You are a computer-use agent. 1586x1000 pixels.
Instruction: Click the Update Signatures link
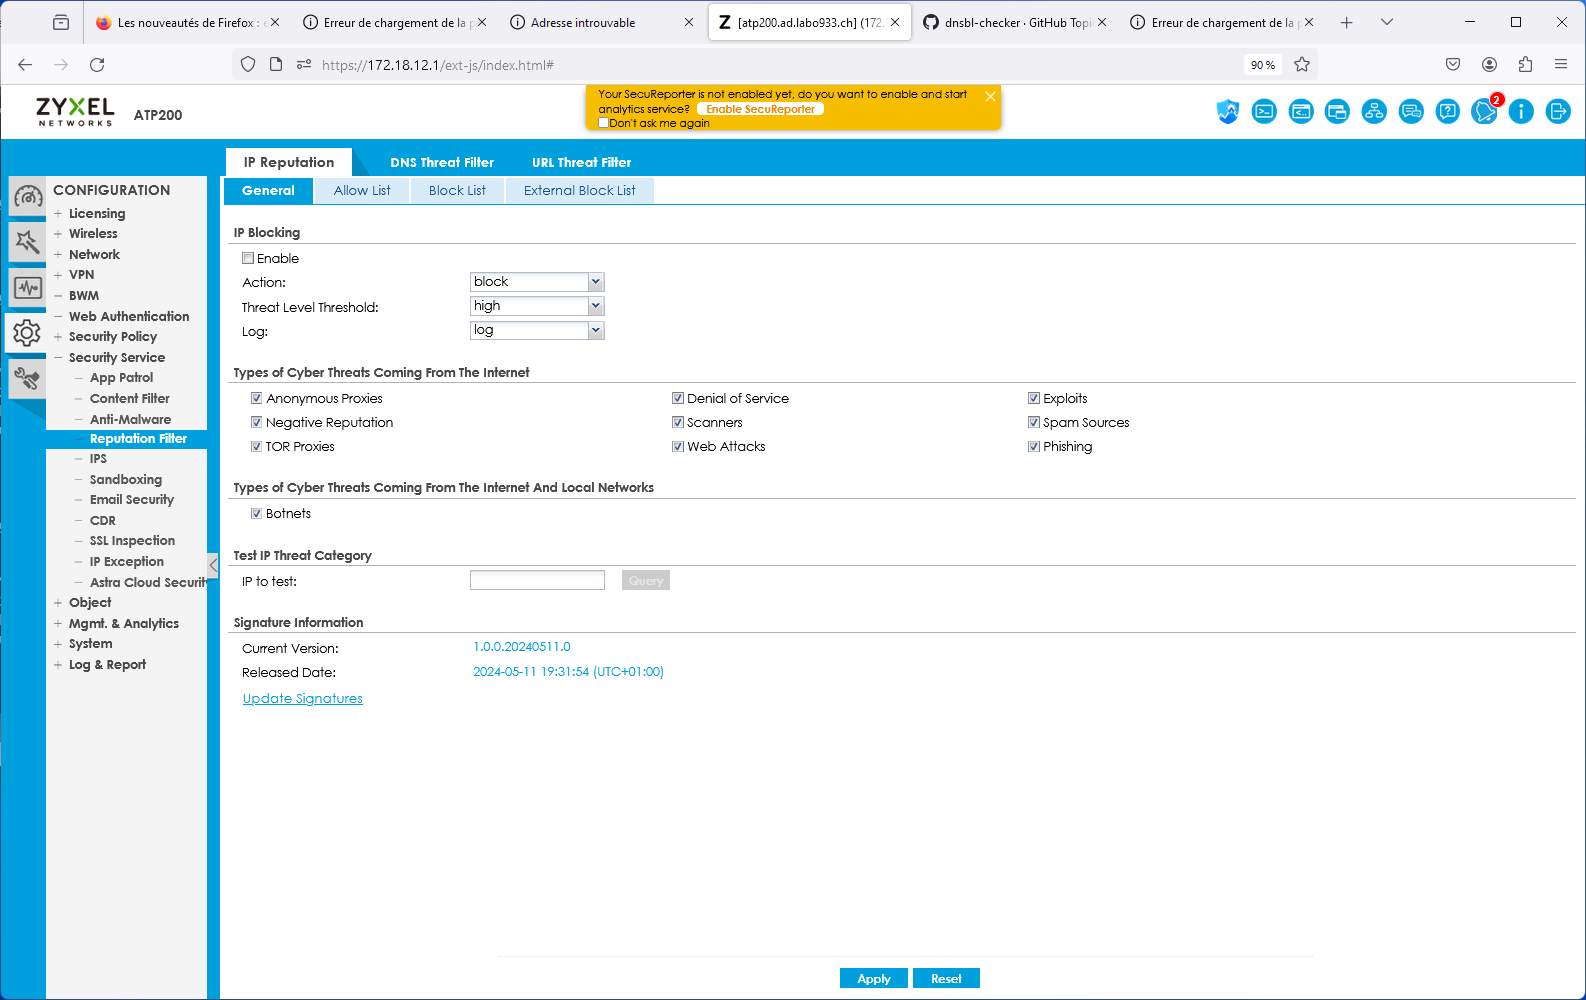coord(302,698)
